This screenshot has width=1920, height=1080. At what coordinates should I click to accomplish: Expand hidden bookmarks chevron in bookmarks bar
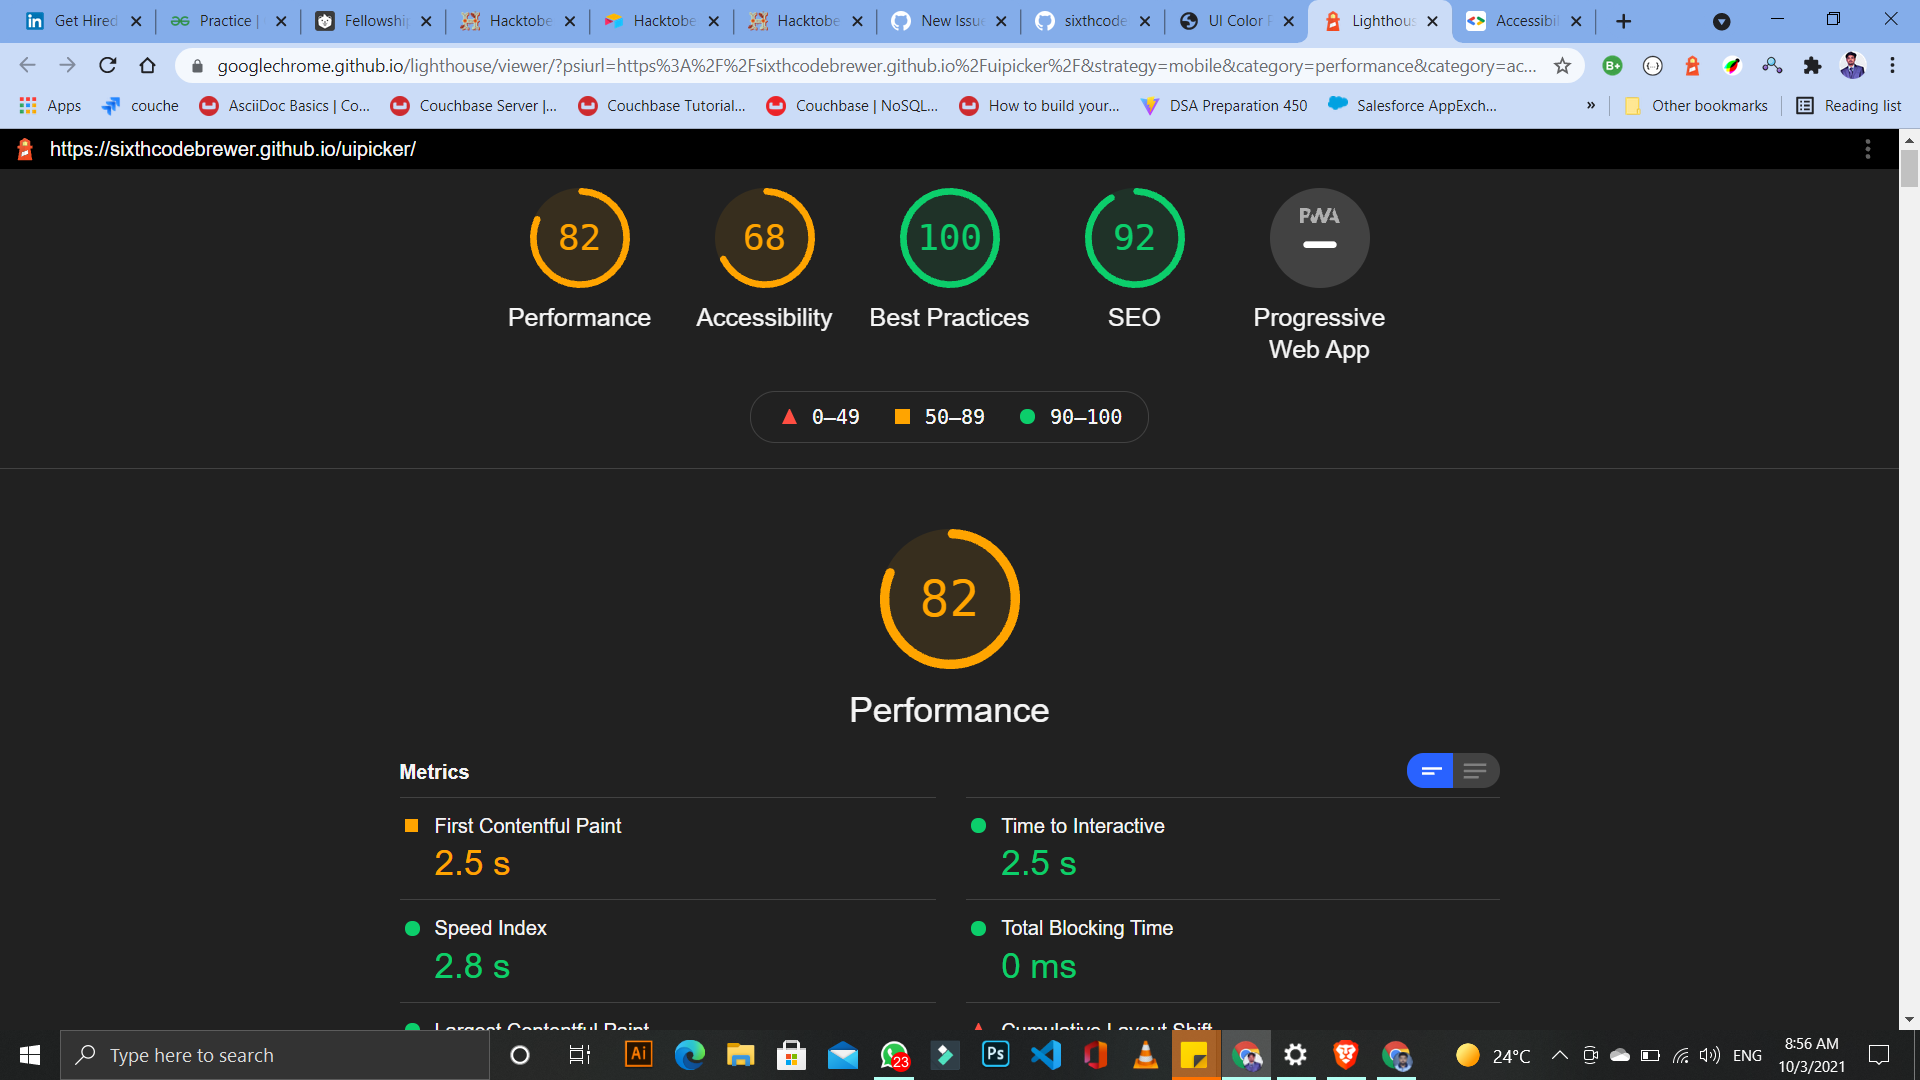point(1591,105)
